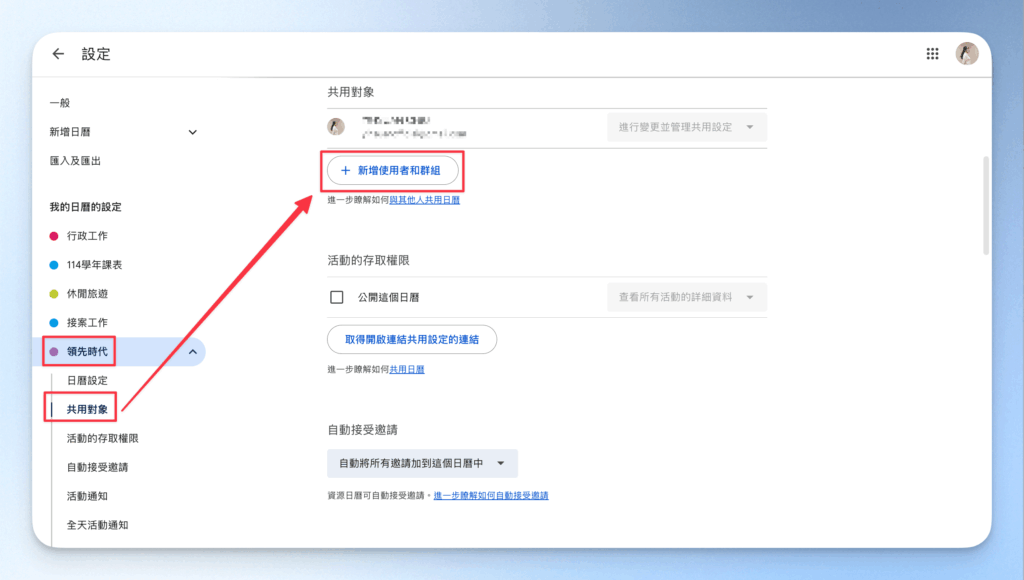
Task: Click the back arrow next to 設定
Action: pyautogui.click(x=58, y=54)
